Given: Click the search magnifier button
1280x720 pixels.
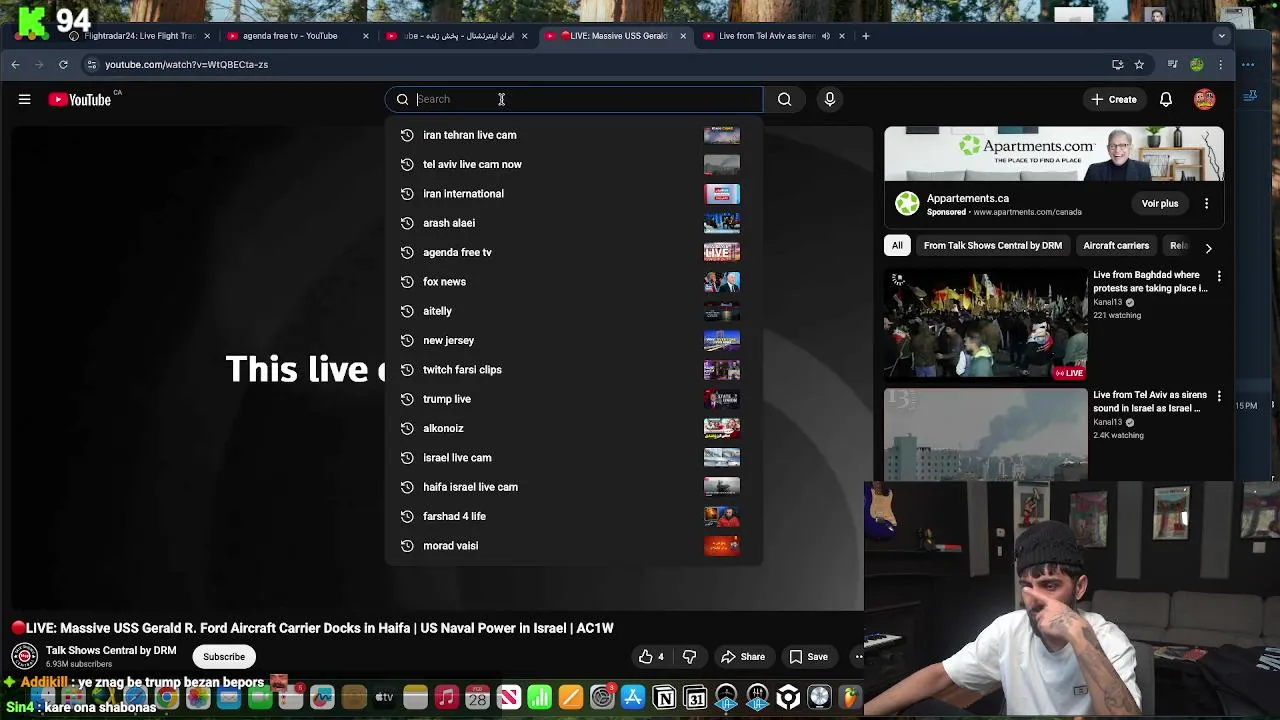Looking at the screenshot, I should point(785,99).
